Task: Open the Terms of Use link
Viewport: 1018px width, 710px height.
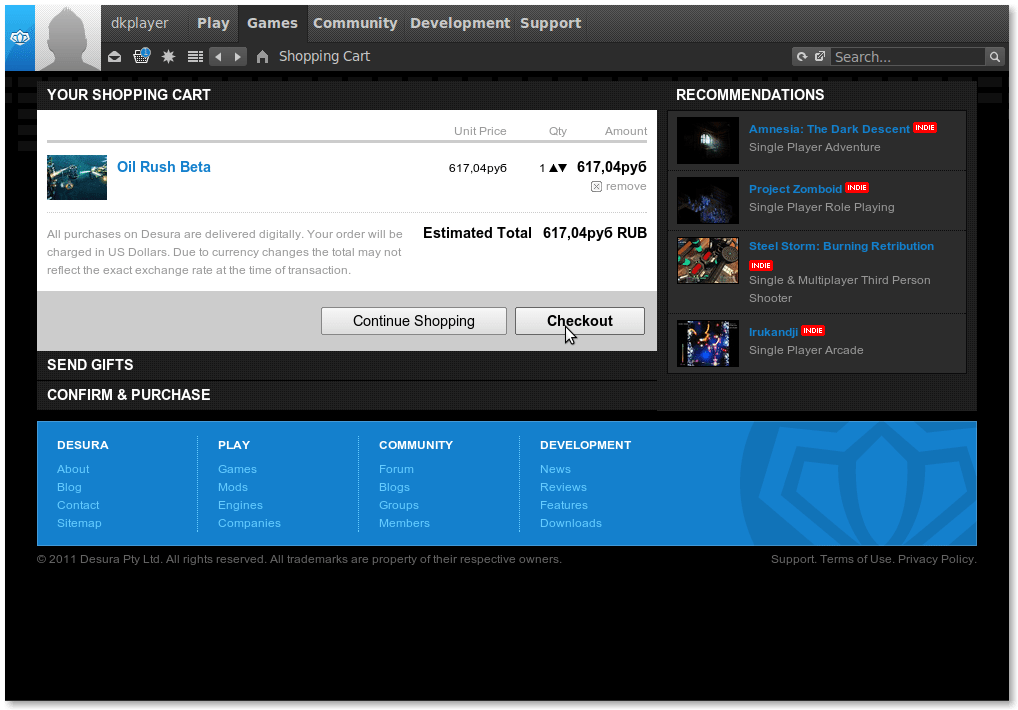Action: [856, 559]
